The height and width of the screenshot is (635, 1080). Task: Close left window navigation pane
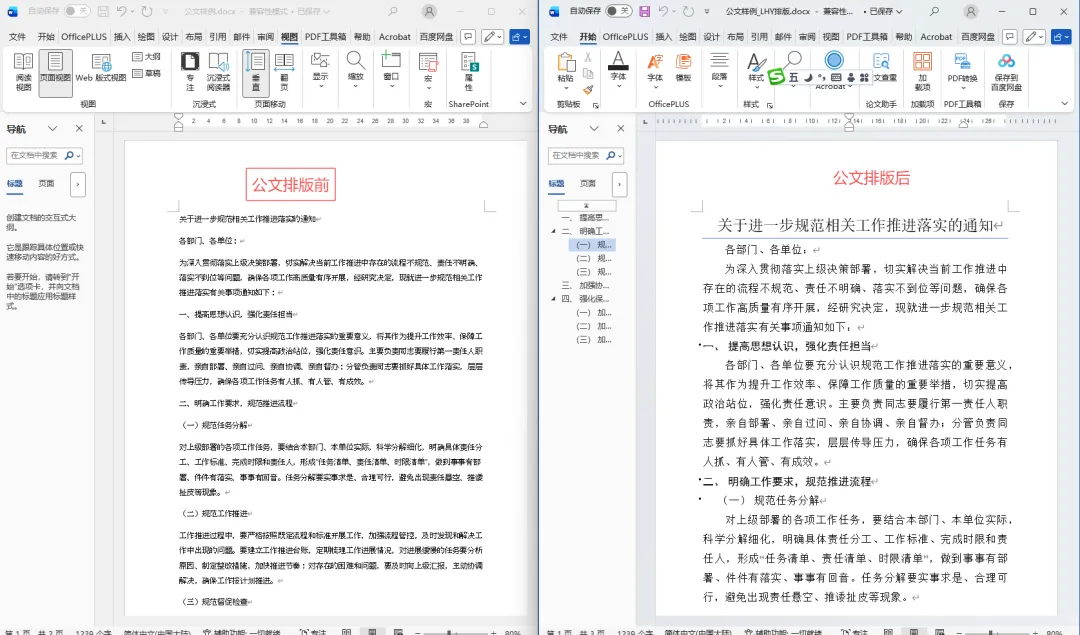(79, 129)
